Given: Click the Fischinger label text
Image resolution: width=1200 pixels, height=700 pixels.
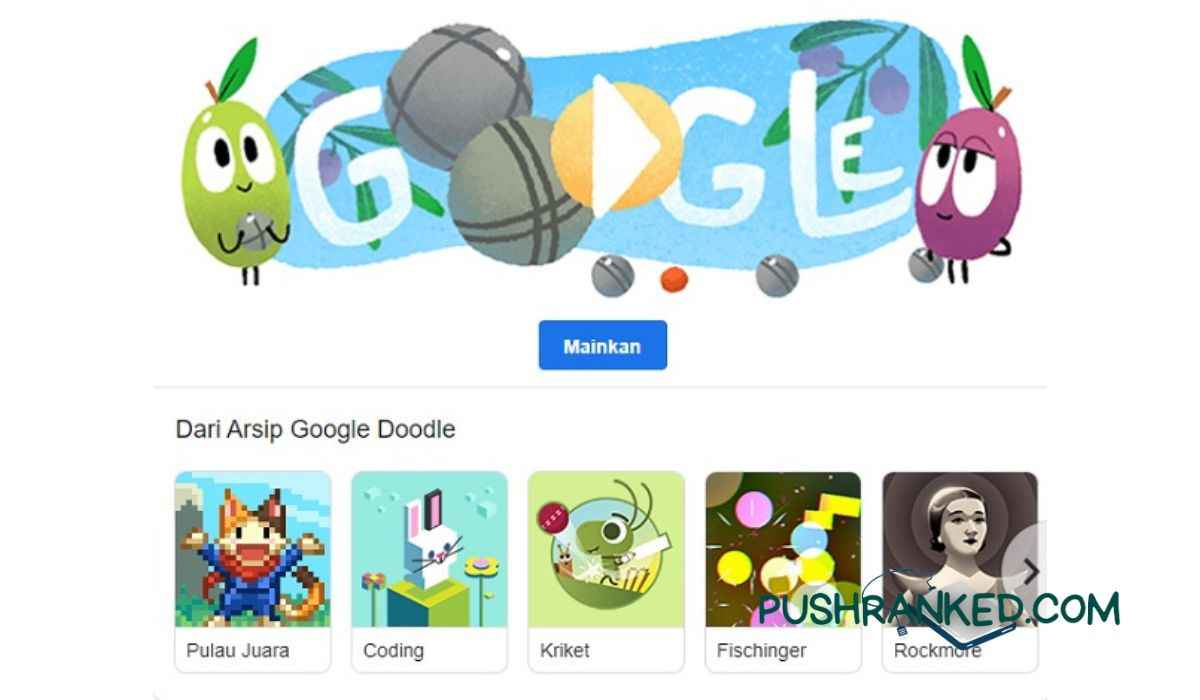Looking at the screenshot, I should pos(761,651).
